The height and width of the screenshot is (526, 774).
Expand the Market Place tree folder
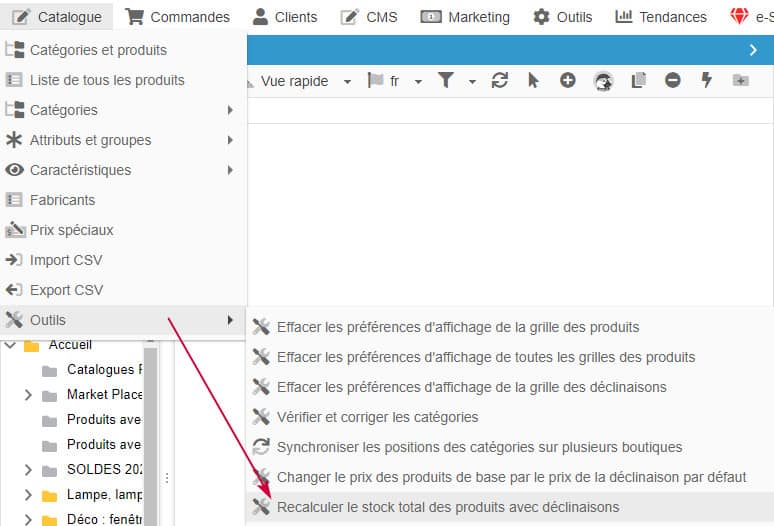(28, 395)
